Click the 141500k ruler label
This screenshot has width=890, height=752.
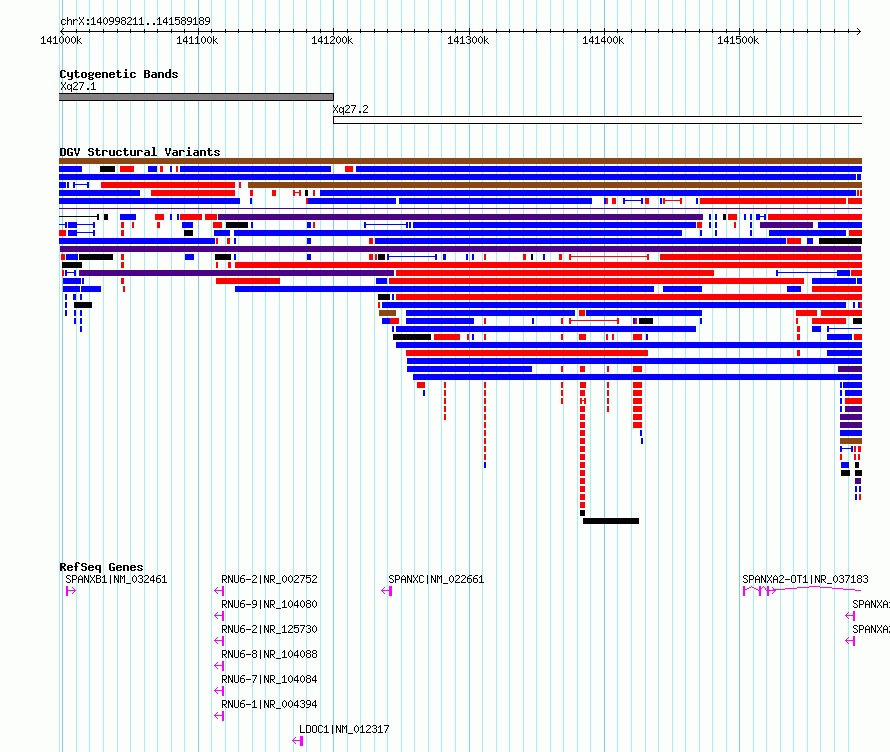pyautogui.click(x=738, y=40)
